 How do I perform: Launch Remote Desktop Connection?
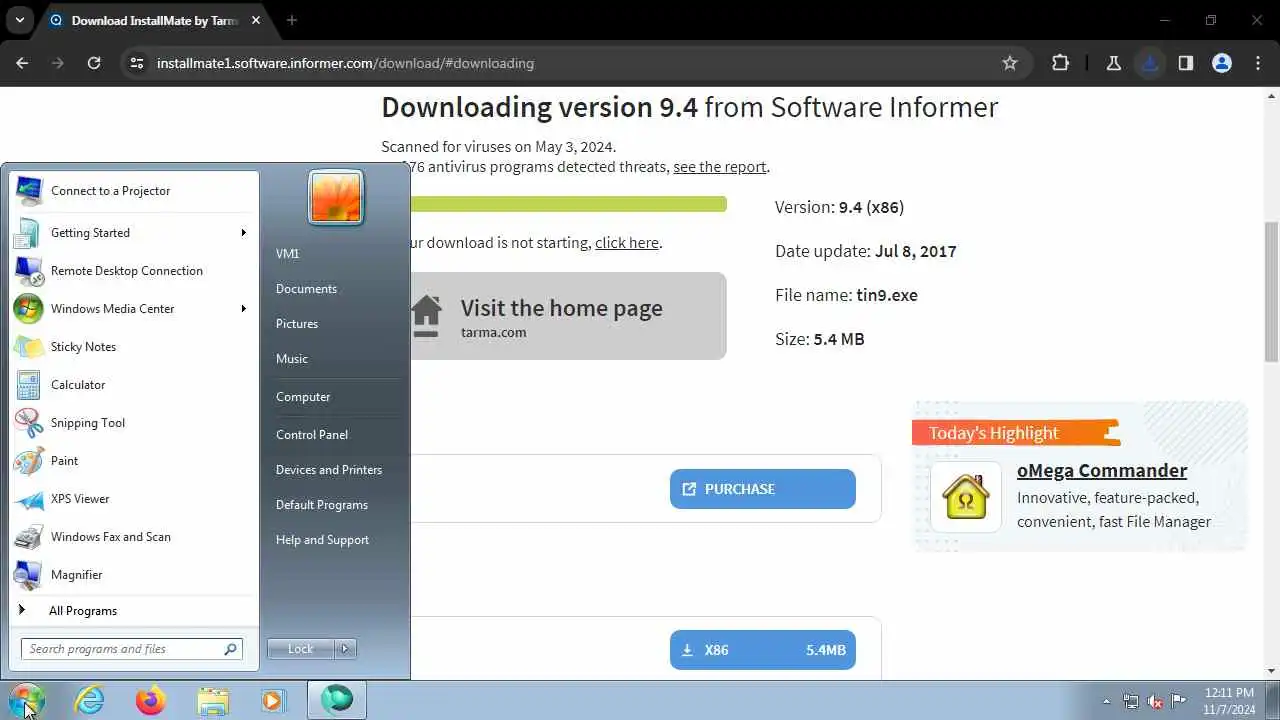tap(133, 270)
